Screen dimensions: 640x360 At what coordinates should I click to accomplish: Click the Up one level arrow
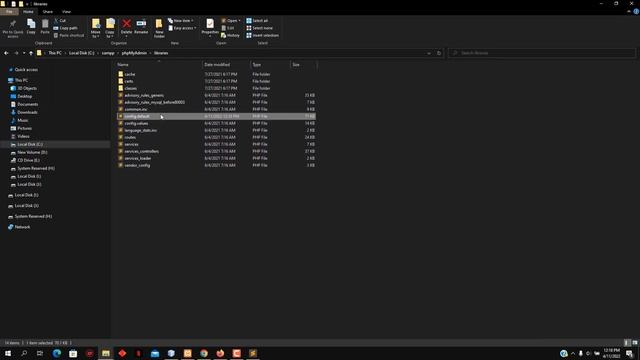pyautogui.click(x=31, y=53)
